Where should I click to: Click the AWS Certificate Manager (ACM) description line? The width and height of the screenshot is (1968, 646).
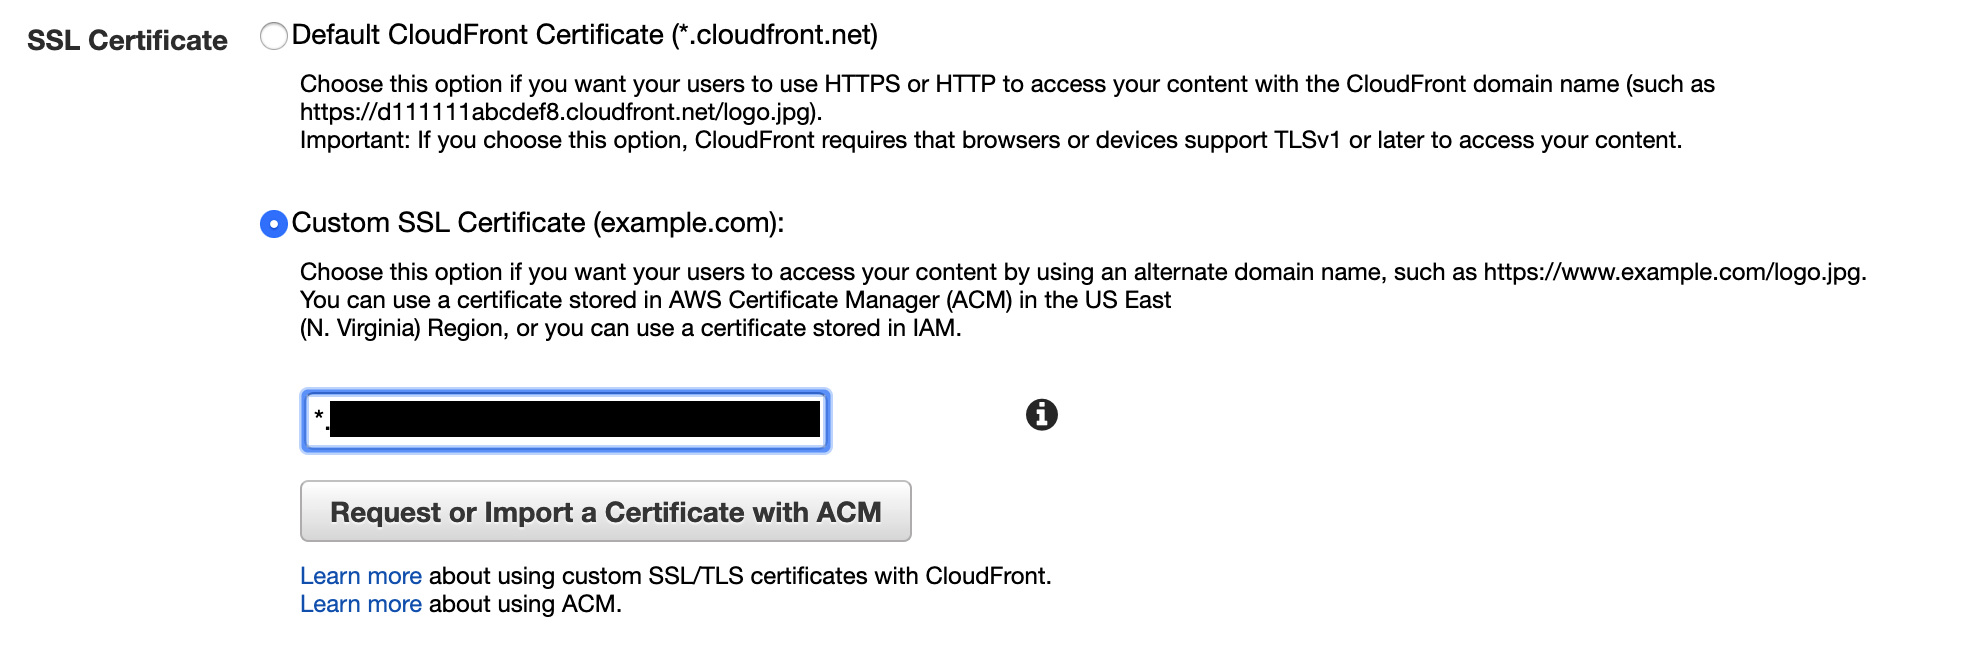[735, 300]
